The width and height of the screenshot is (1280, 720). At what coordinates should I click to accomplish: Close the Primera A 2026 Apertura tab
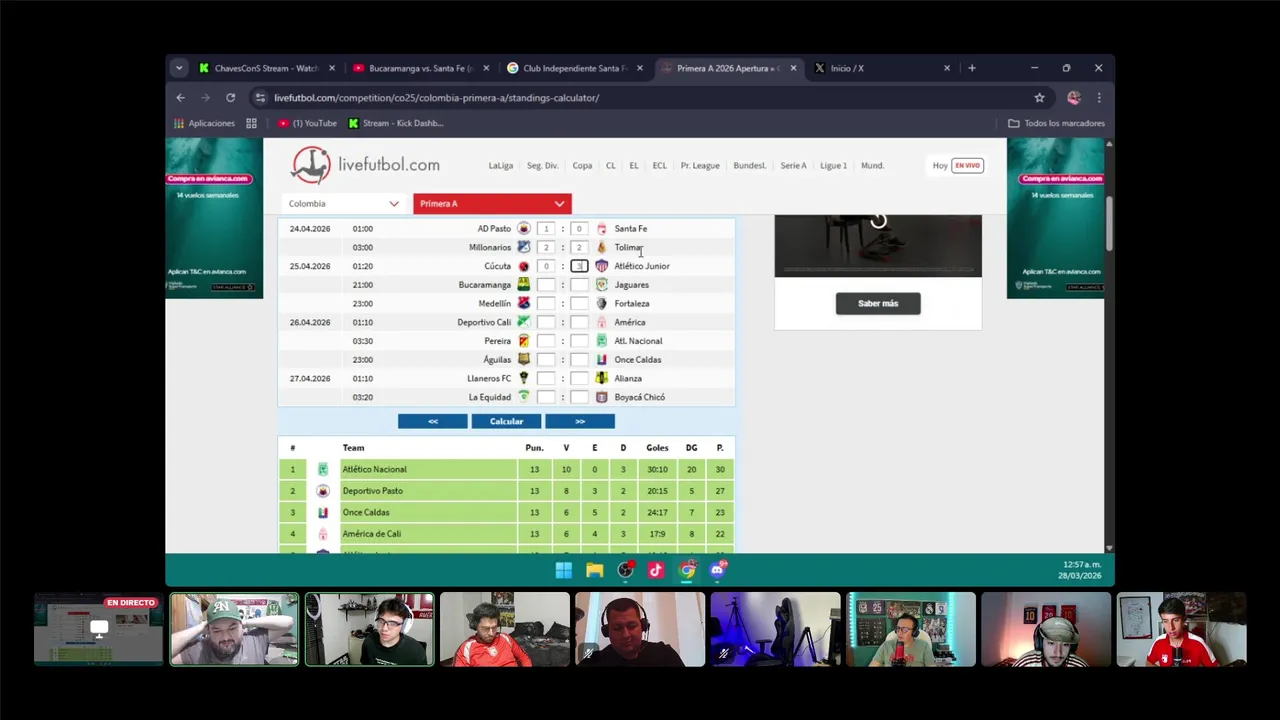tap(793, 68)
